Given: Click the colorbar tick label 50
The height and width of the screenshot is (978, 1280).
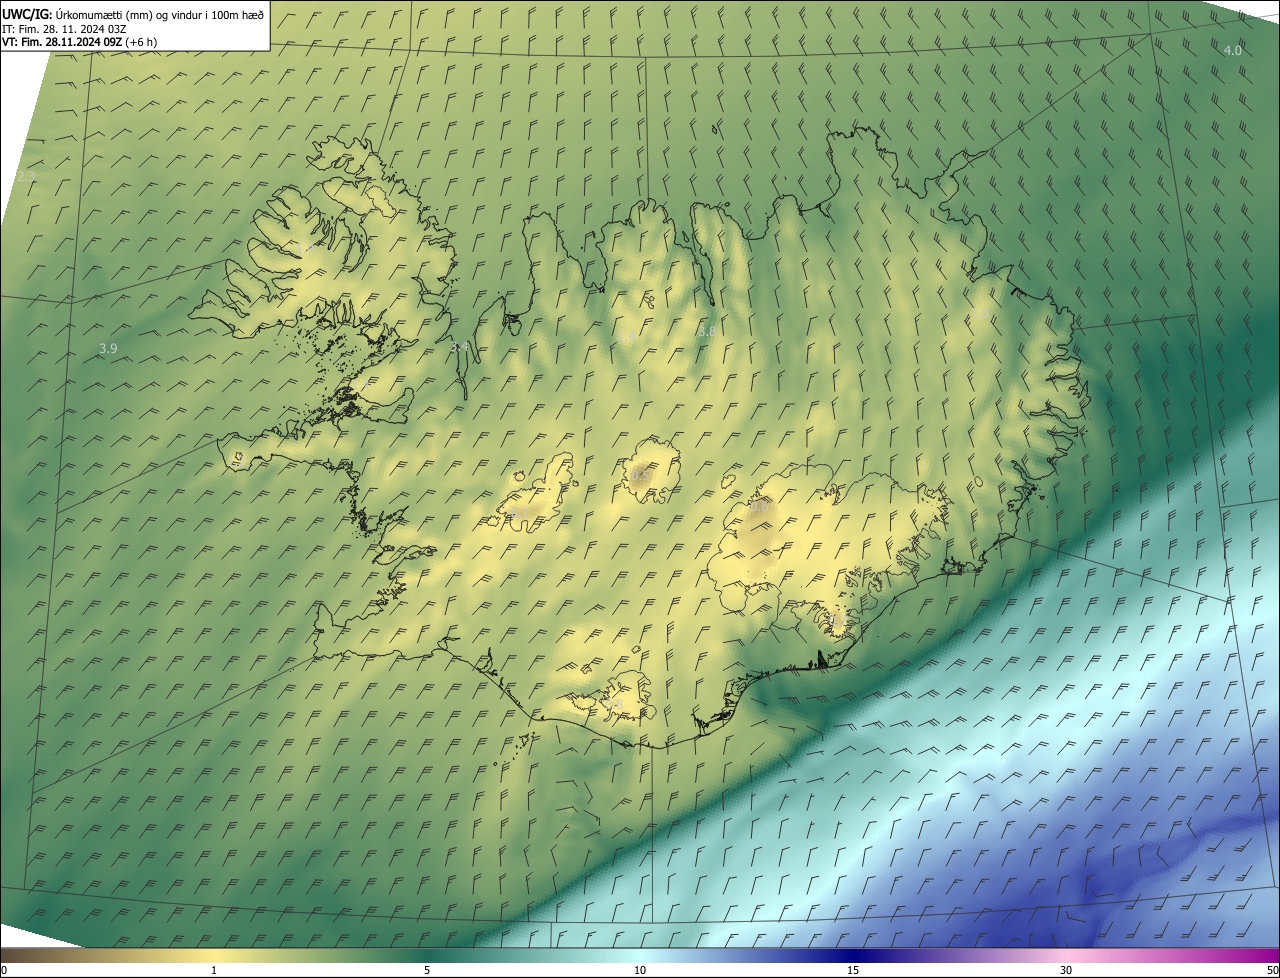Looking at the screenshot, I should [1272, 971].
